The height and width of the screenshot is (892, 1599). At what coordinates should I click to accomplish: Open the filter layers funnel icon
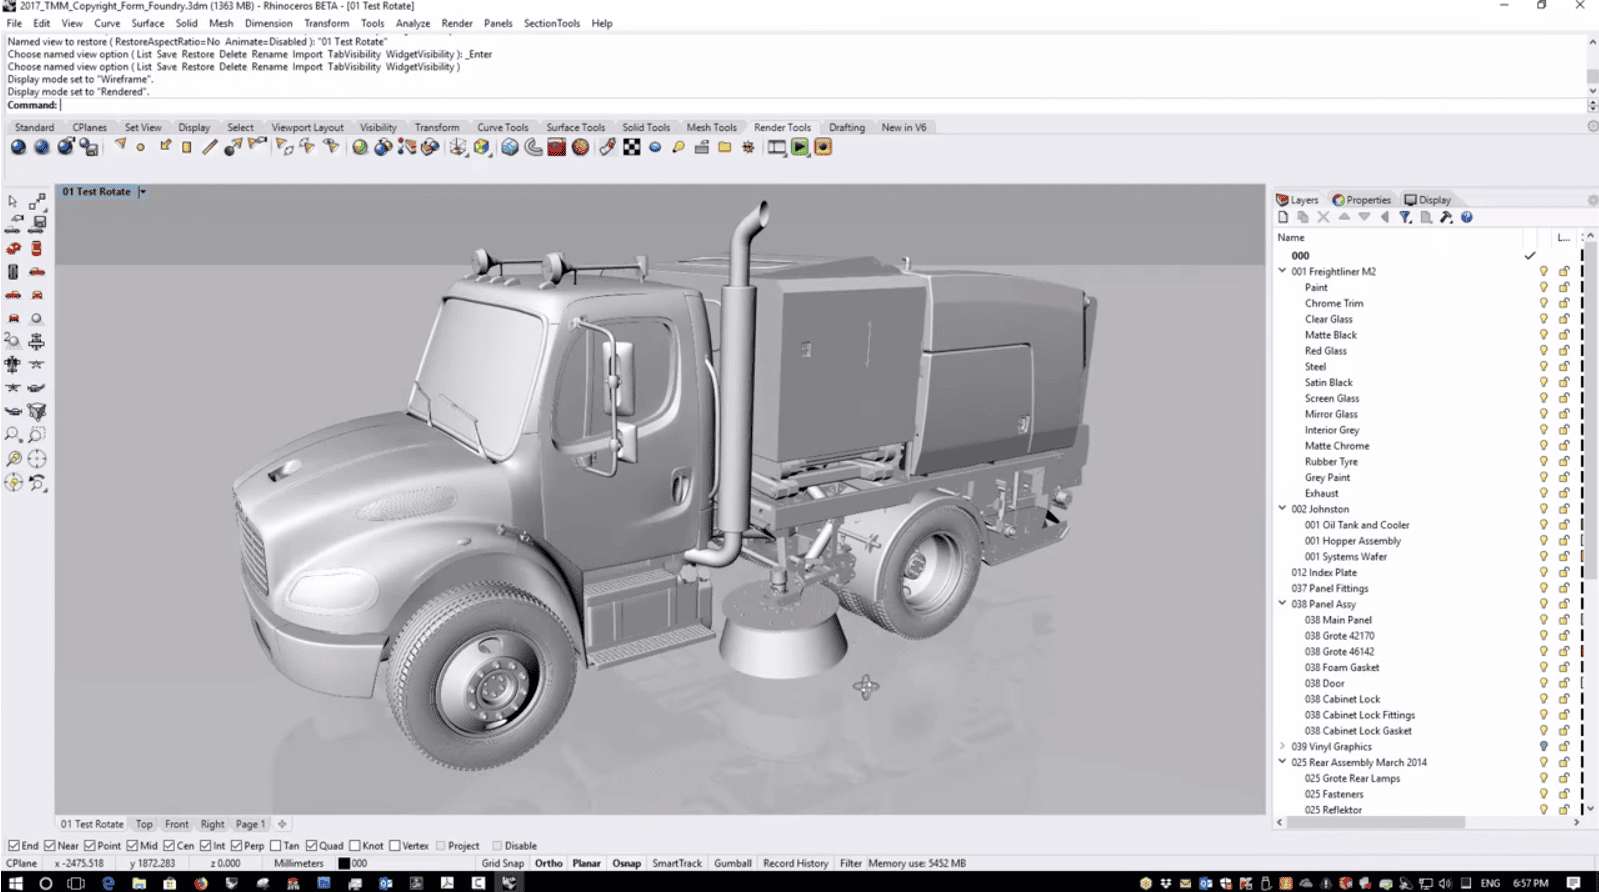coord(1405,217)
